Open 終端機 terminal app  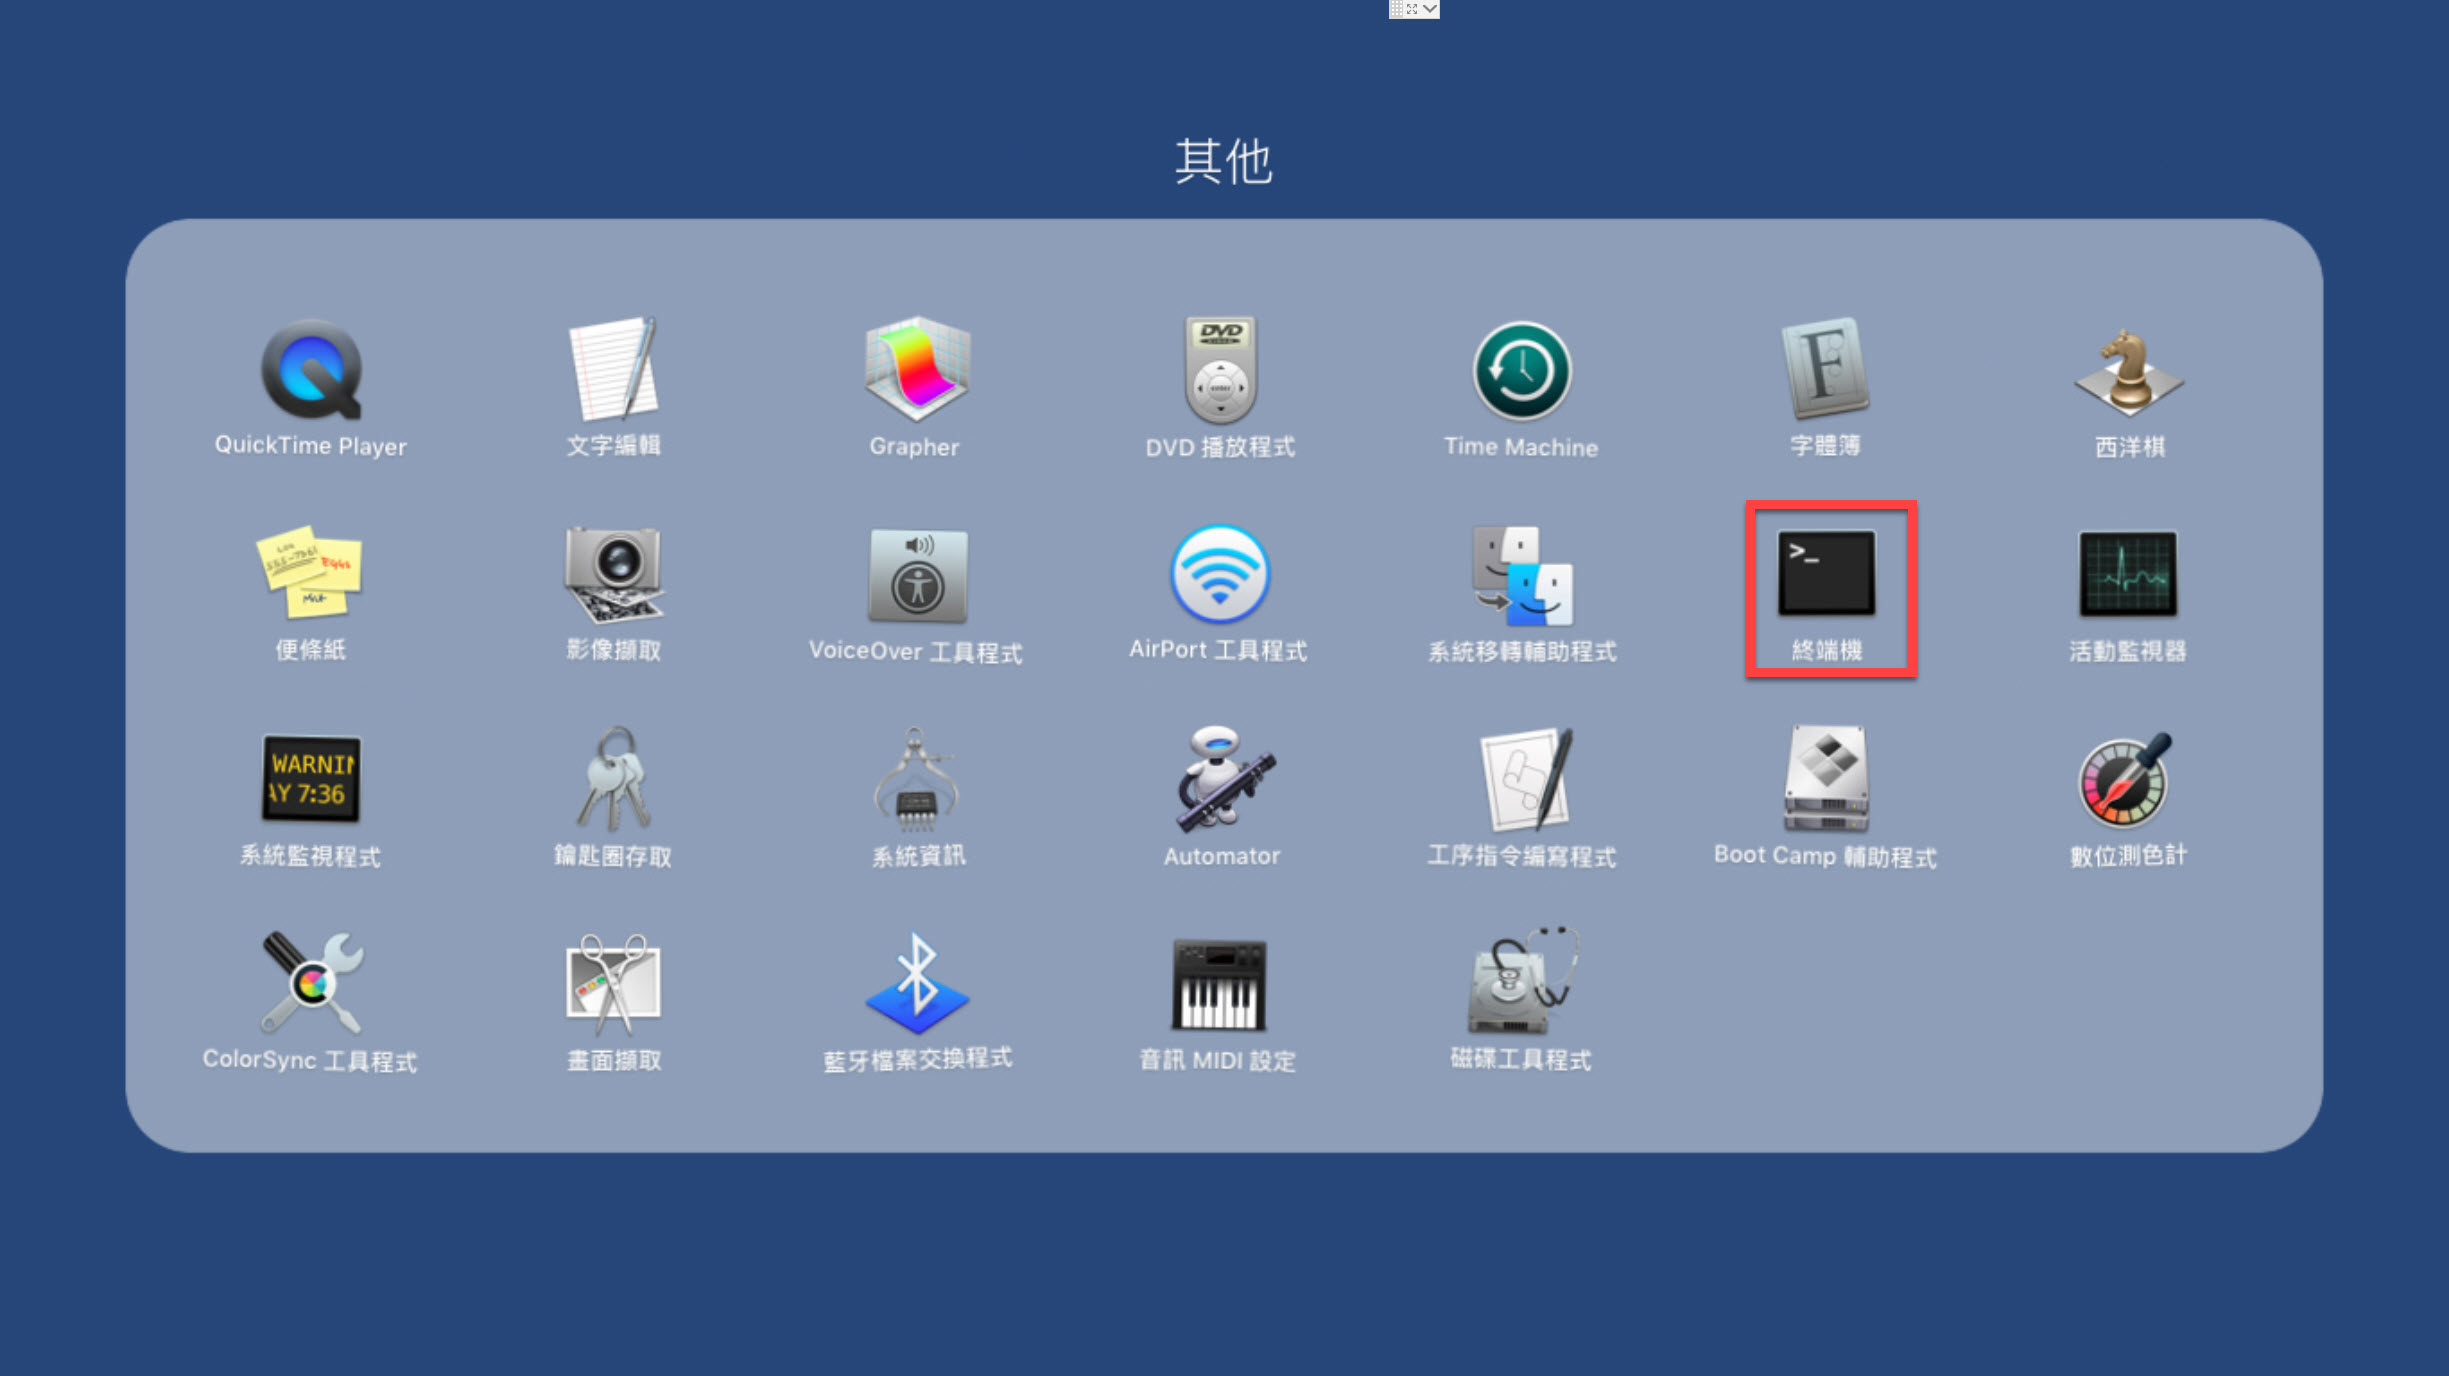point(1826,573)
